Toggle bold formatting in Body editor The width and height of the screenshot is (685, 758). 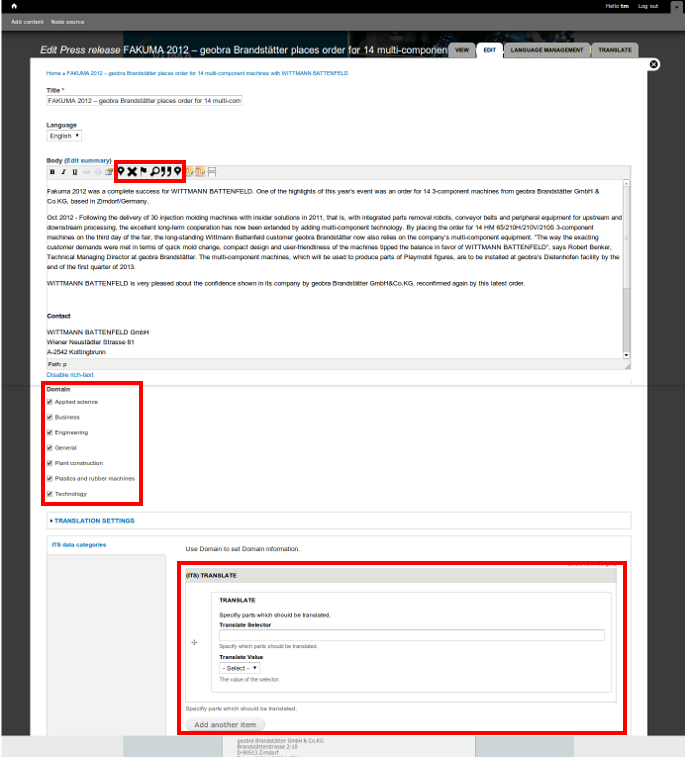52,172
